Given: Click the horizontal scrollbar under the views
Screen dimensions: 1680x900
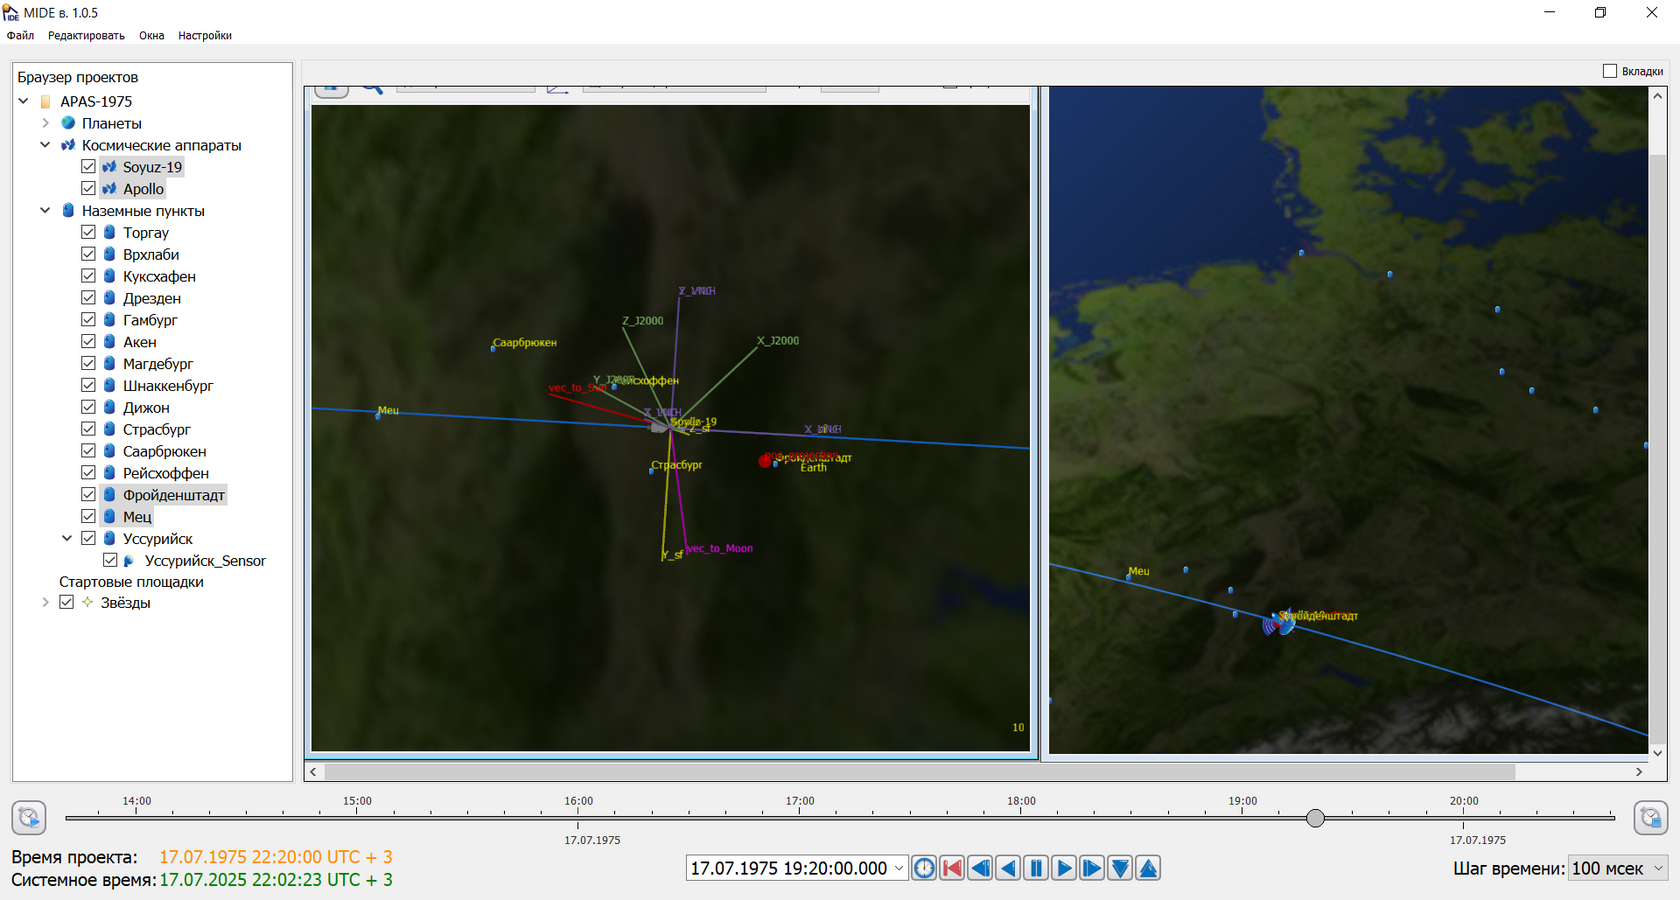Looking at the screenshot, I should 920,772.
